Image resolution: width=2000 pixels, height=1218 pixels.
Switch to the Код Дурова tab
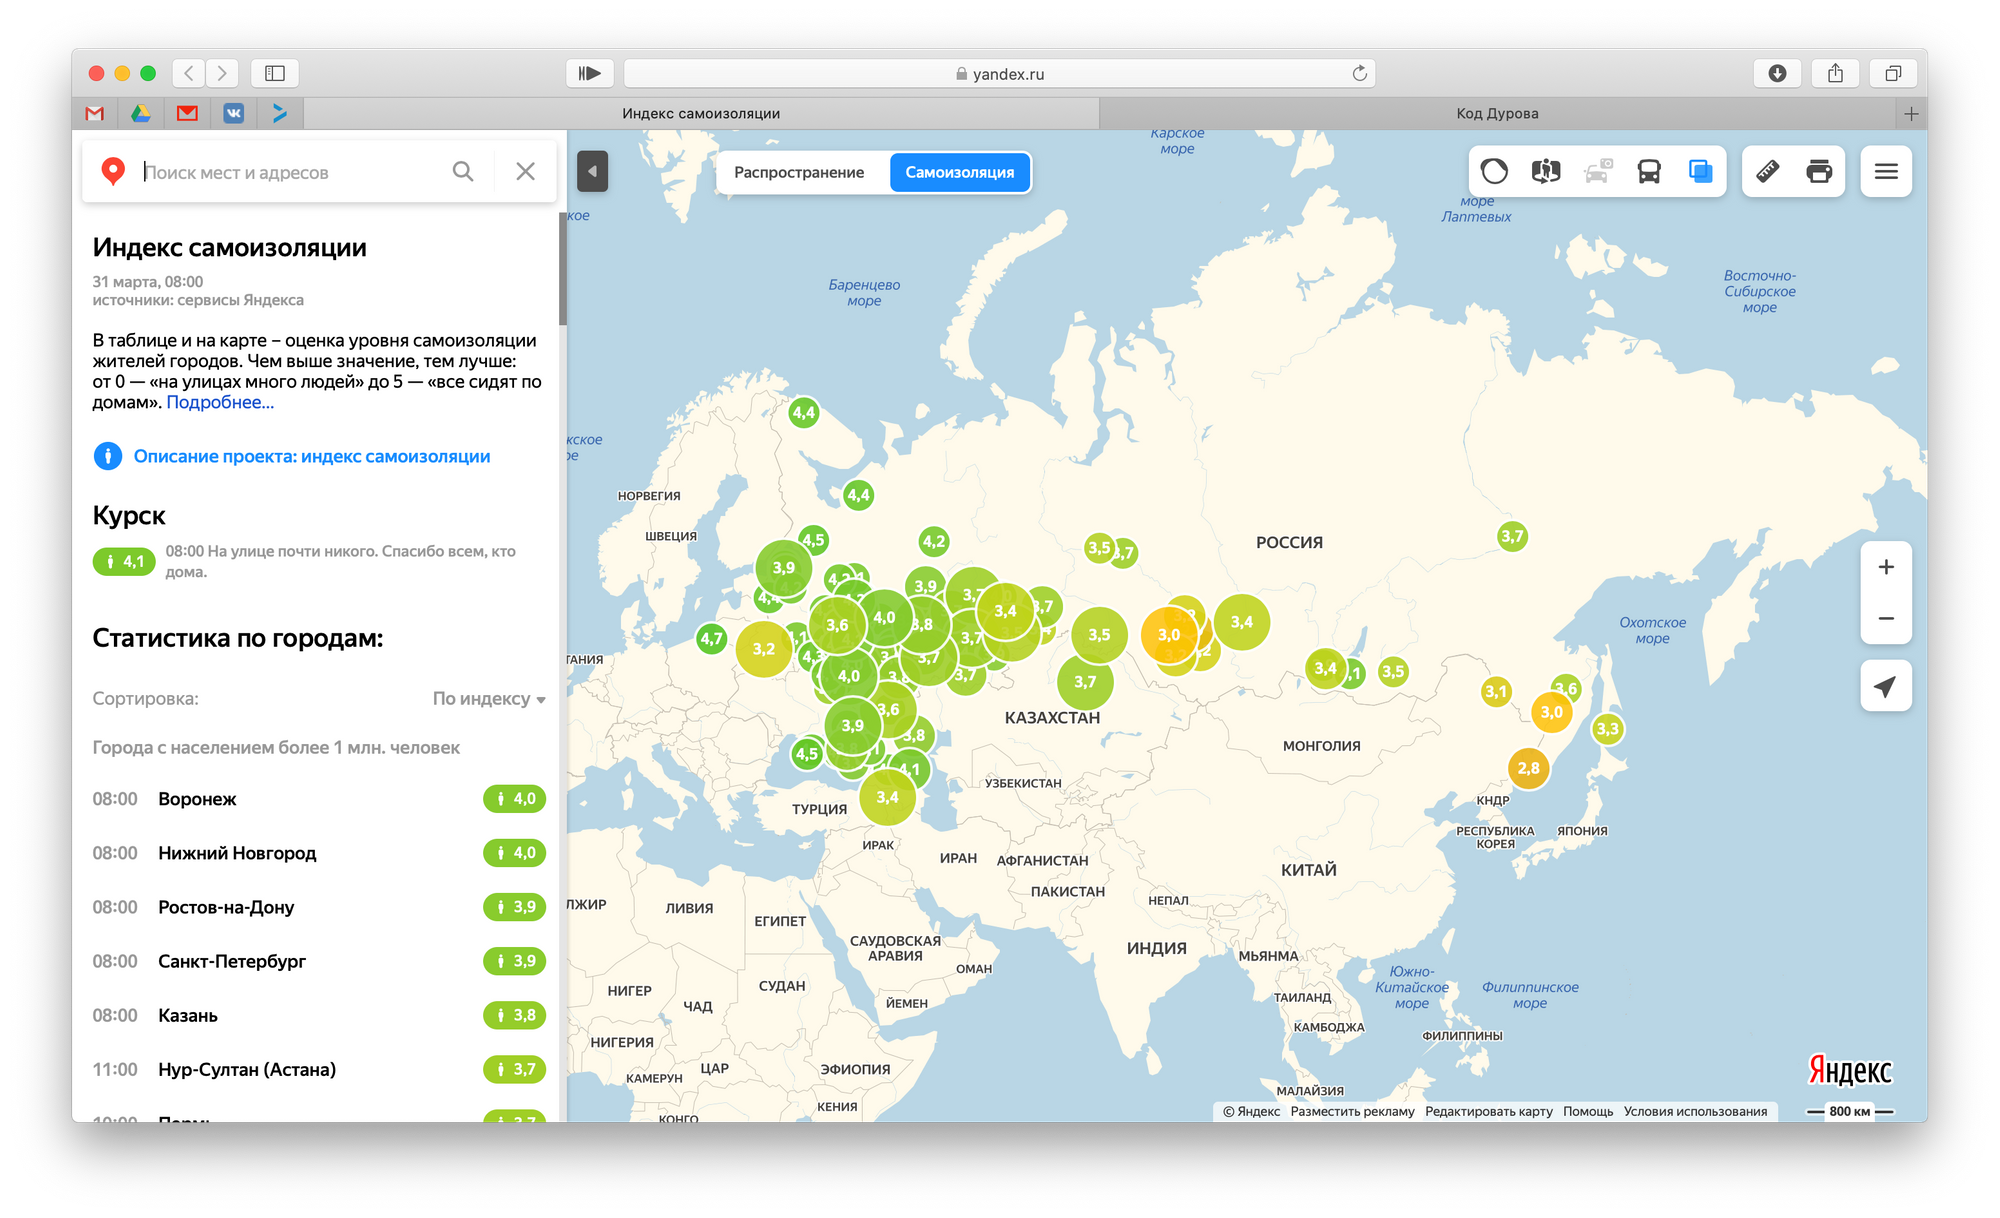1497,114
